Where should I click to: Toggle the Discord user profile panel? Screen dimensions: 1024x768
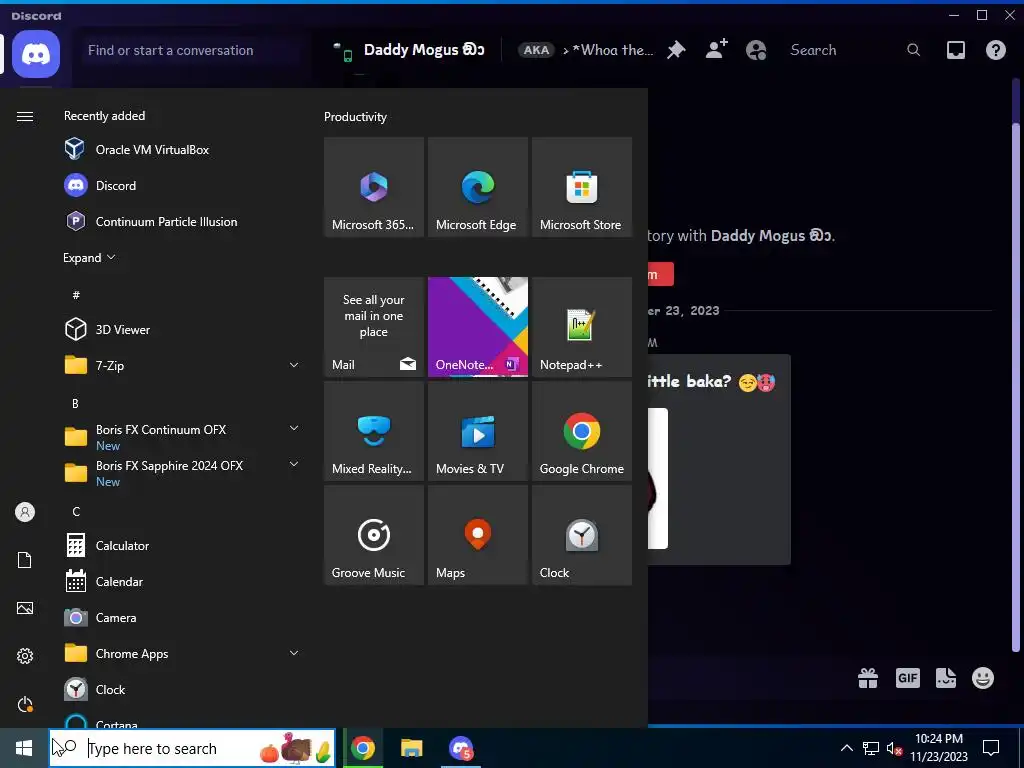point(756,50)
